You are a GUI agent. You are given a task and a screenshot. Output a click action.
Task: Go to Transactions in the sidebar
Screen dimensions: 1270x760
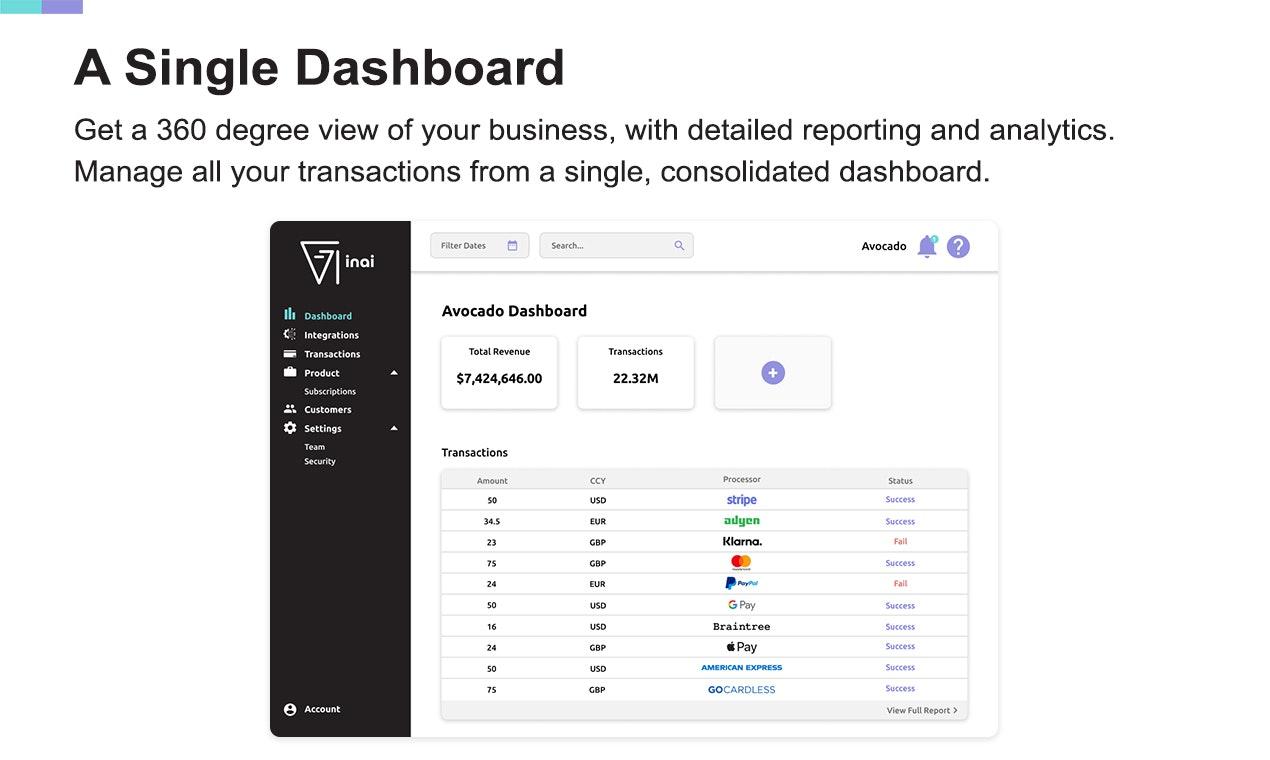[x=332, y=354]
